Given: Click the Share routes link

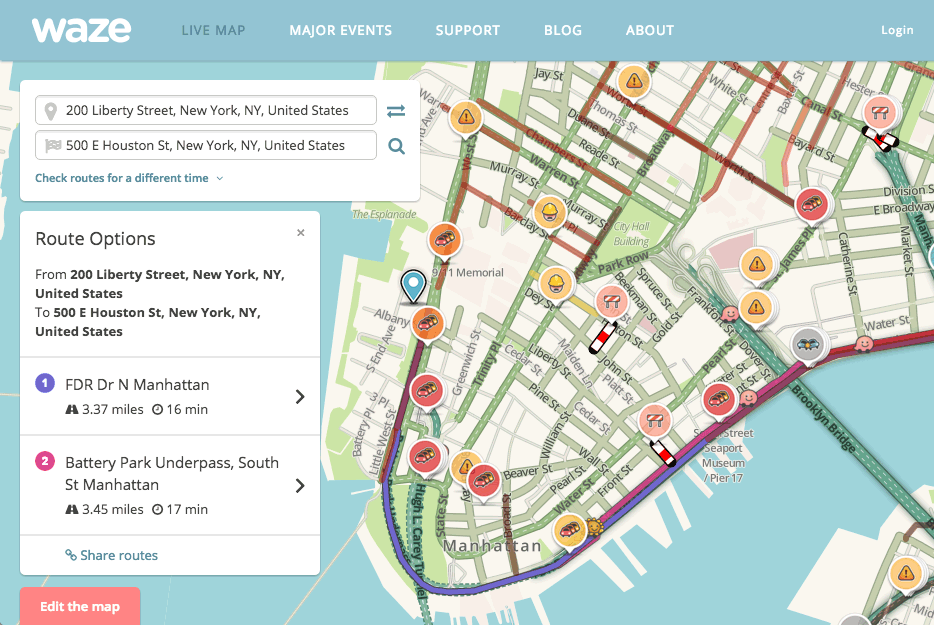Looking at the screenshot, I should tap(112, 555).
